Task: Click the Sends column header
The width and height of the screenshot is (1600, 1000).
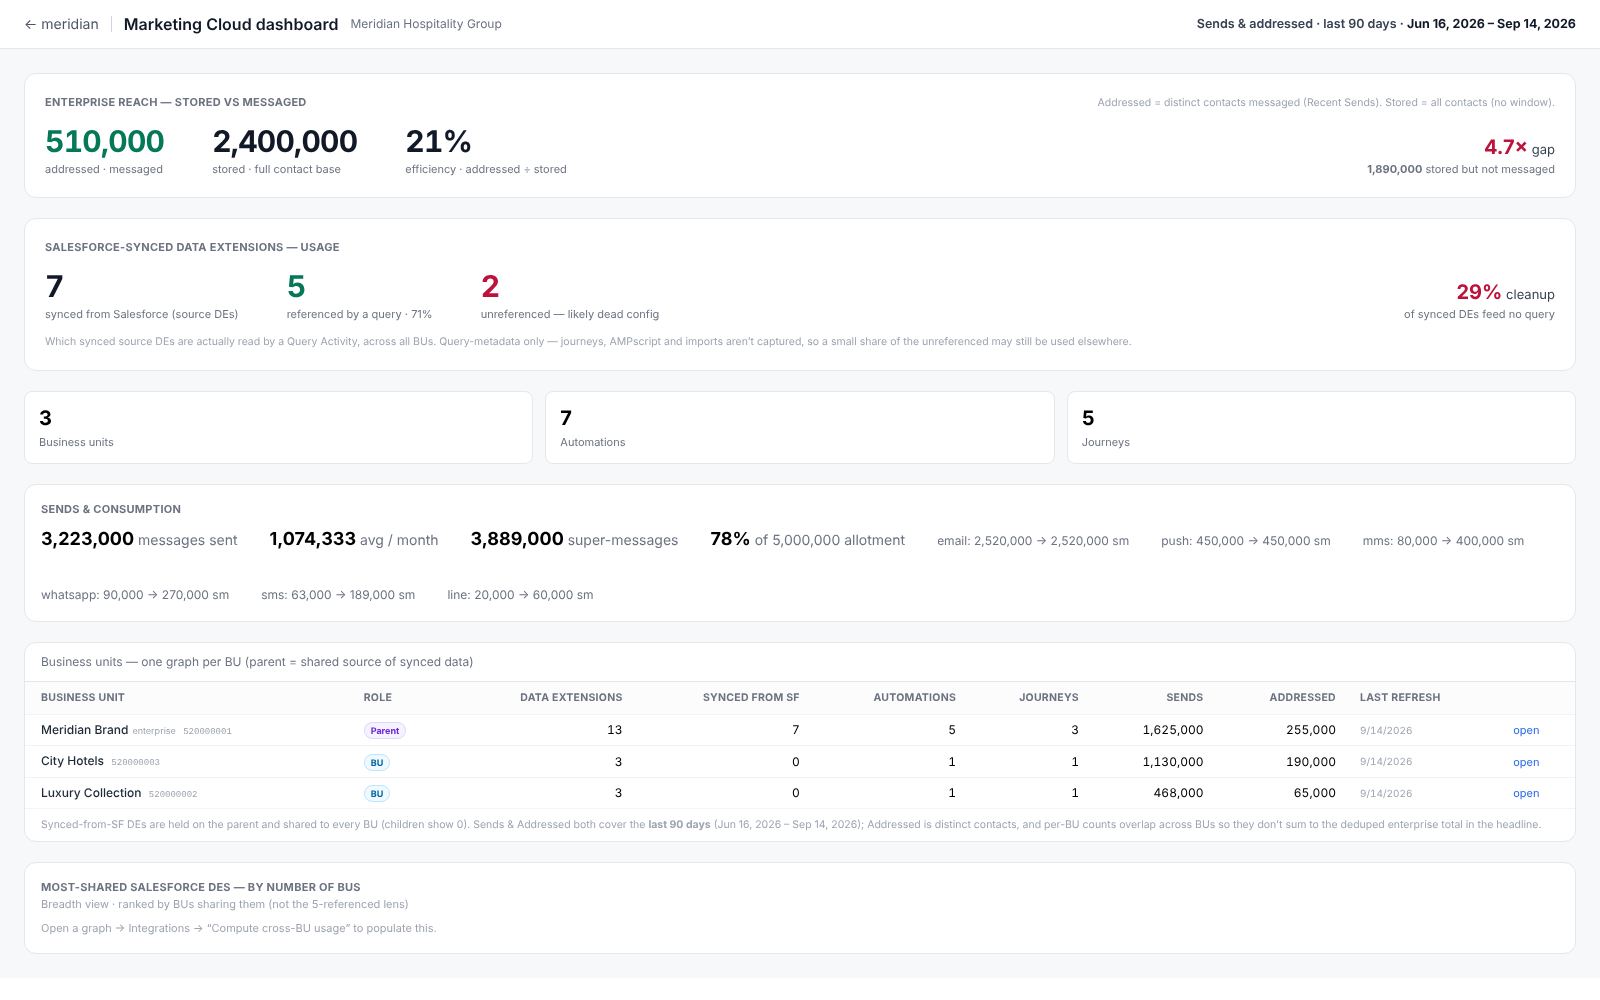Action: click(x=1185, y=698)
